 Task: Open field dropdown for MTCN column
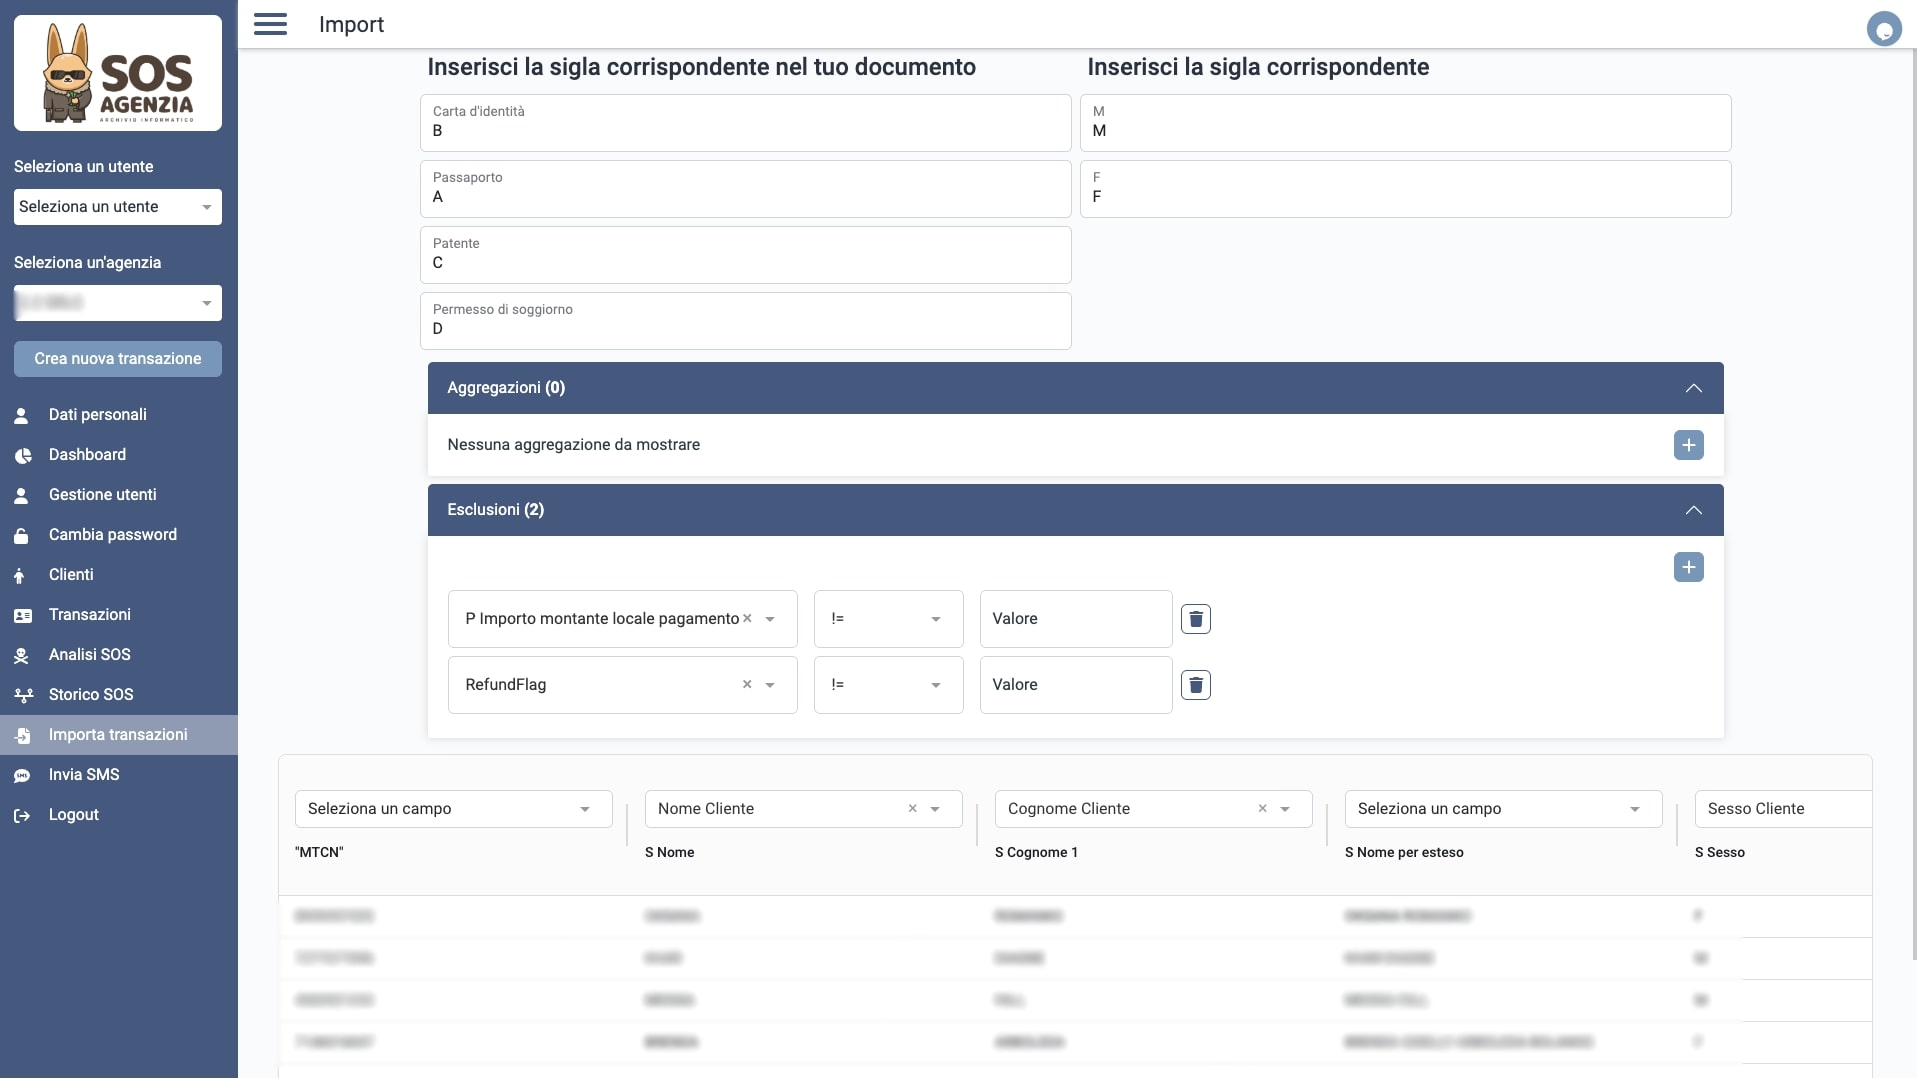453,809
